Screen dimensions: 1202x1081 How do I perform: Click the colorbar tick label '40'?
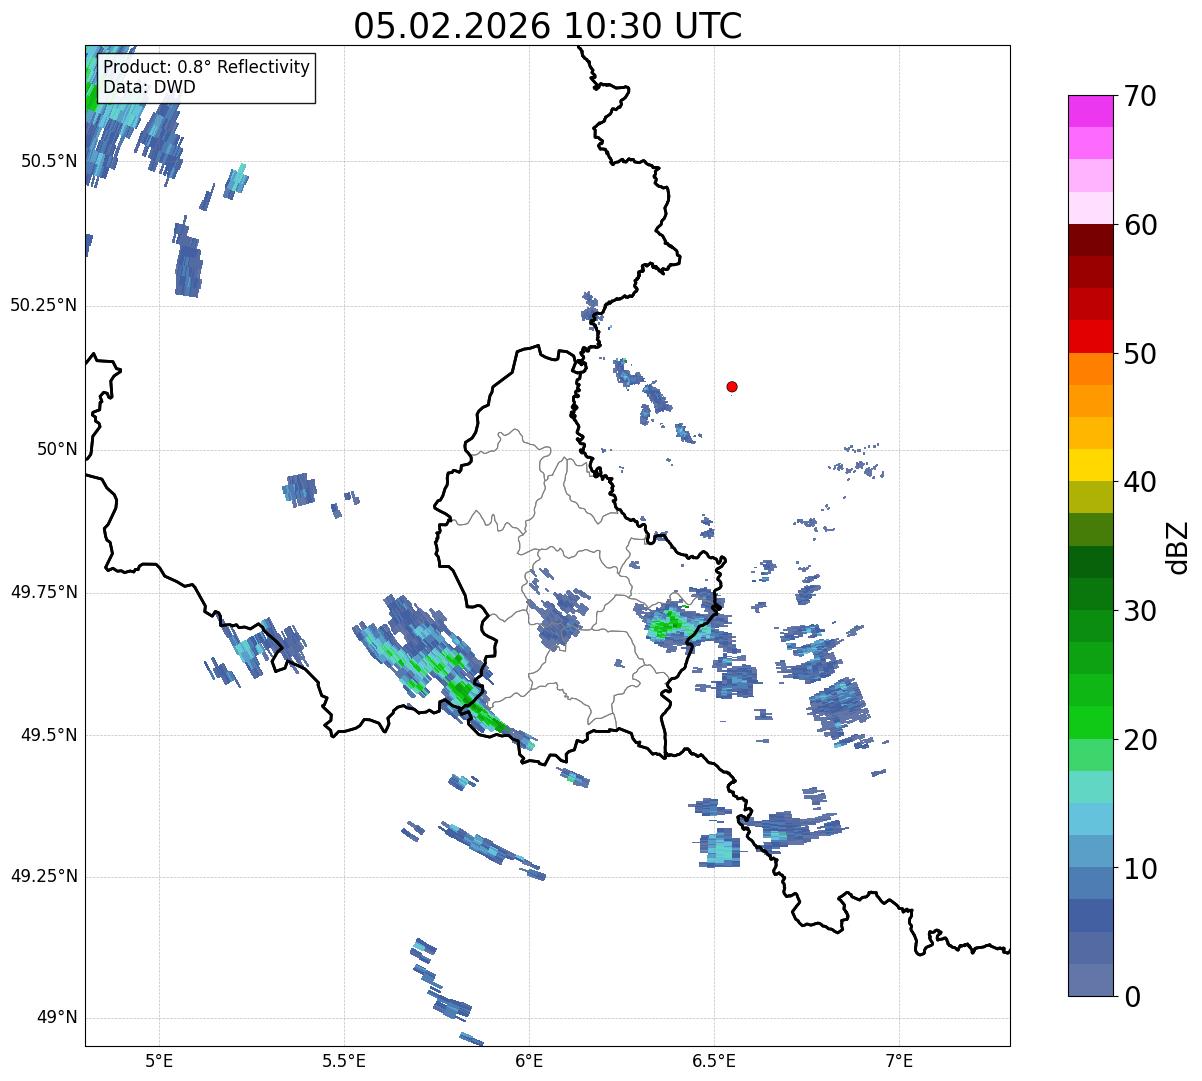point(1140,482)
